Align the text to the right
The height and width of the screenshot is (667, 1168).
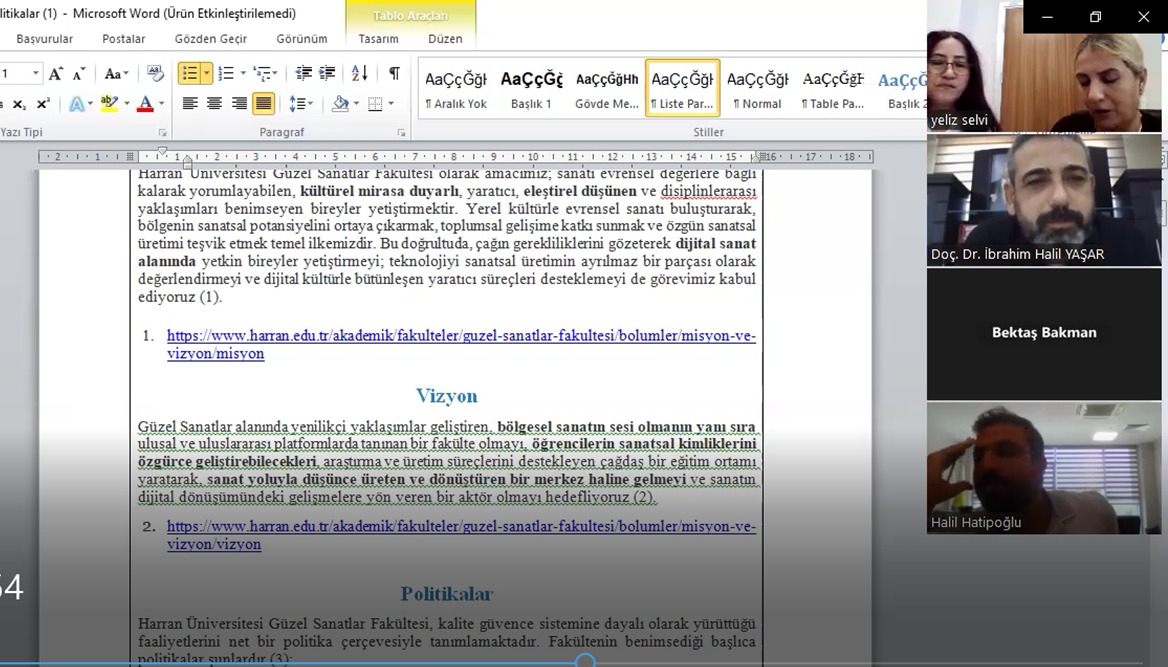(x=239, y=104)
